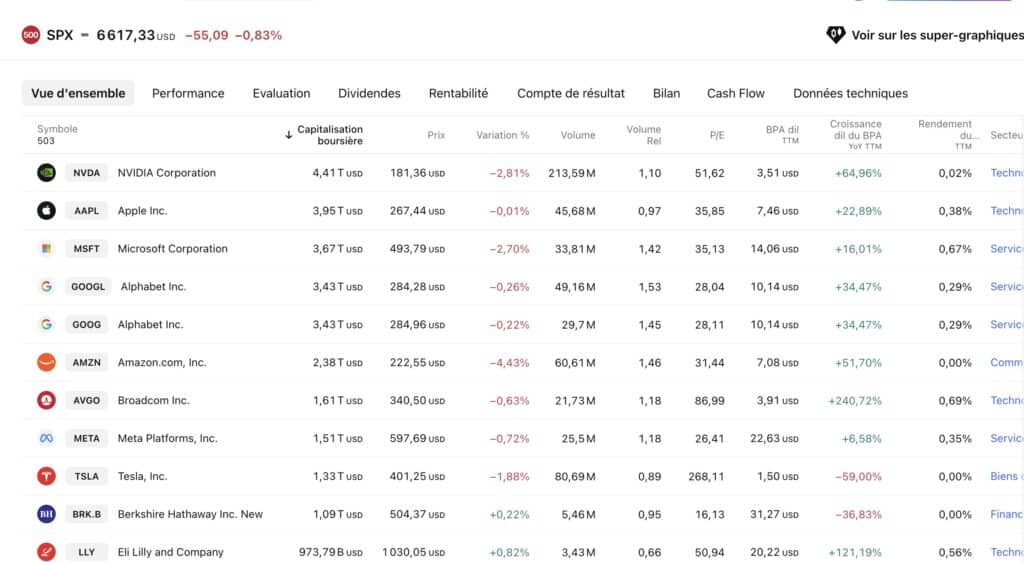Open the NVIDIA Corporation link
The image size is (1024, 562).
coord(167,173)
